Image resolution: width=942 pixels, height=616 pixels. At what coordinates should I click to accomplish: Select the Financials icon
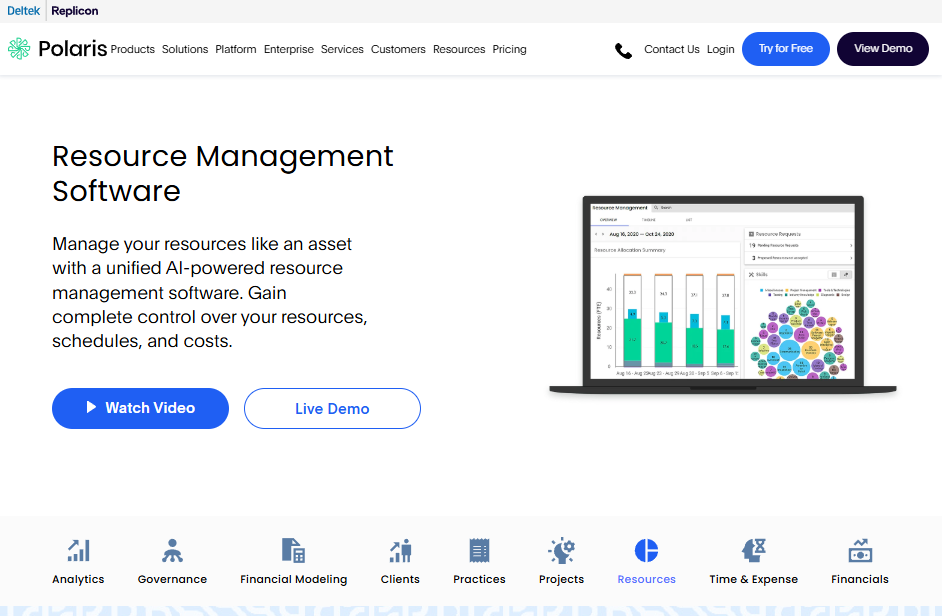(859, 550)
